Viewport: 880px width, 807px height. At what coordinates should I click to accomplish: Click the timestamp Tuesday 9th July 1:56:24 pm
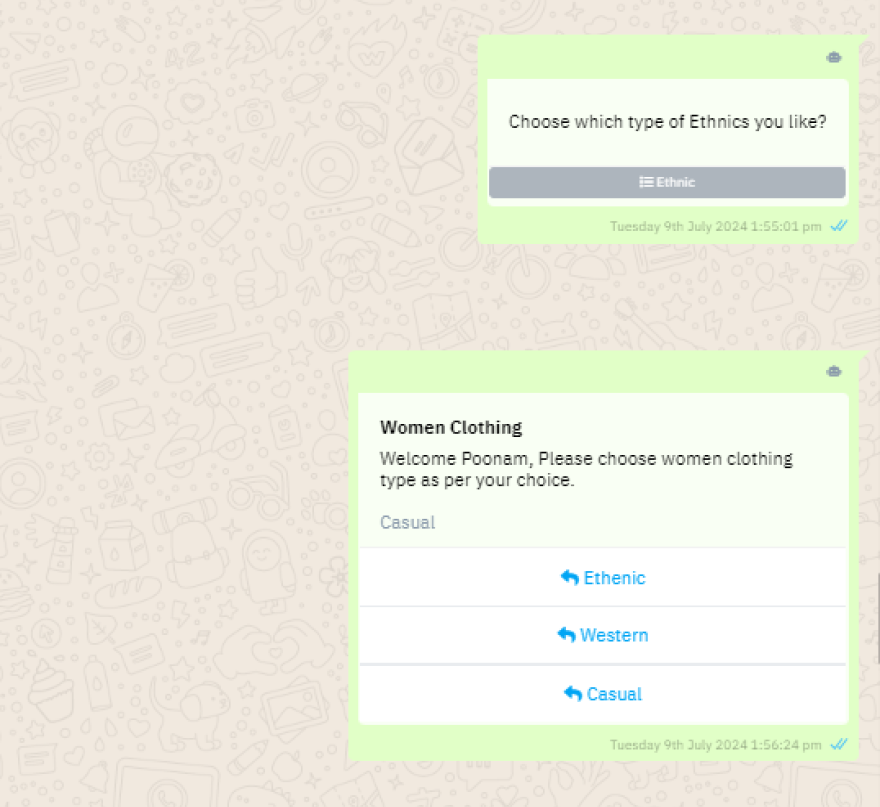[x=715, y=745]
